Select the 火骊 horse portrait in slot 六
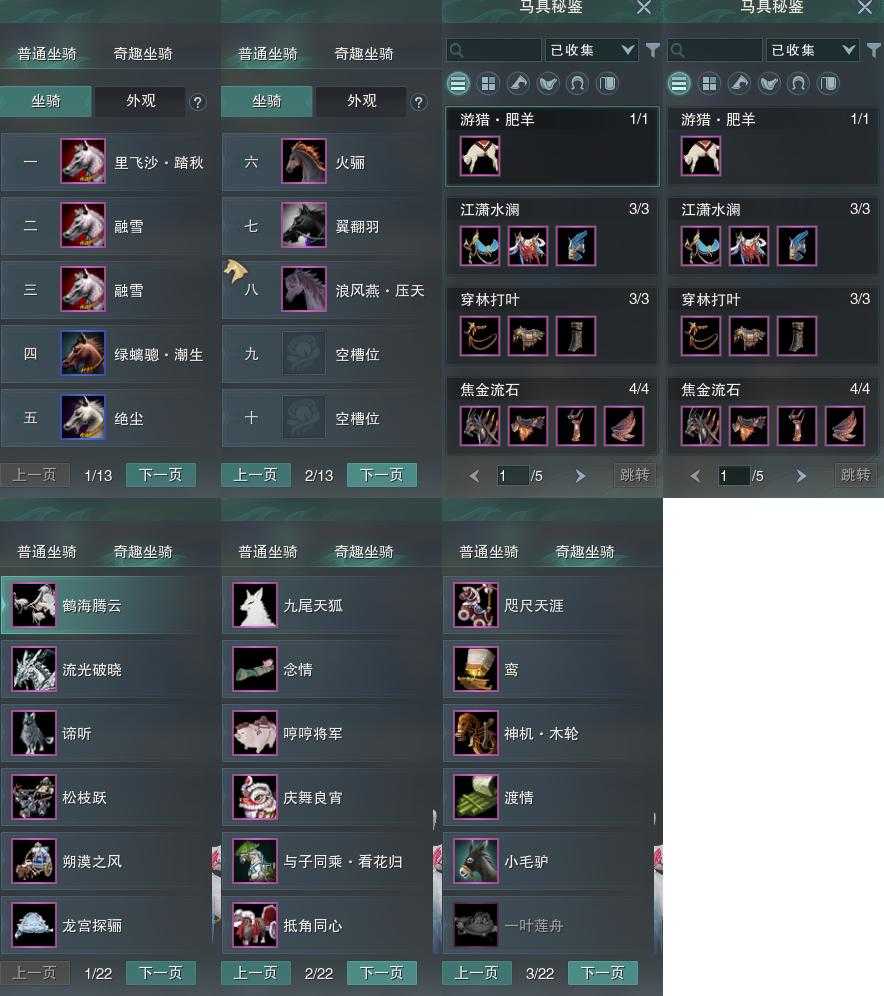This screenshot has width=884, height=996. pyautogui.click(x=304, y=161)
